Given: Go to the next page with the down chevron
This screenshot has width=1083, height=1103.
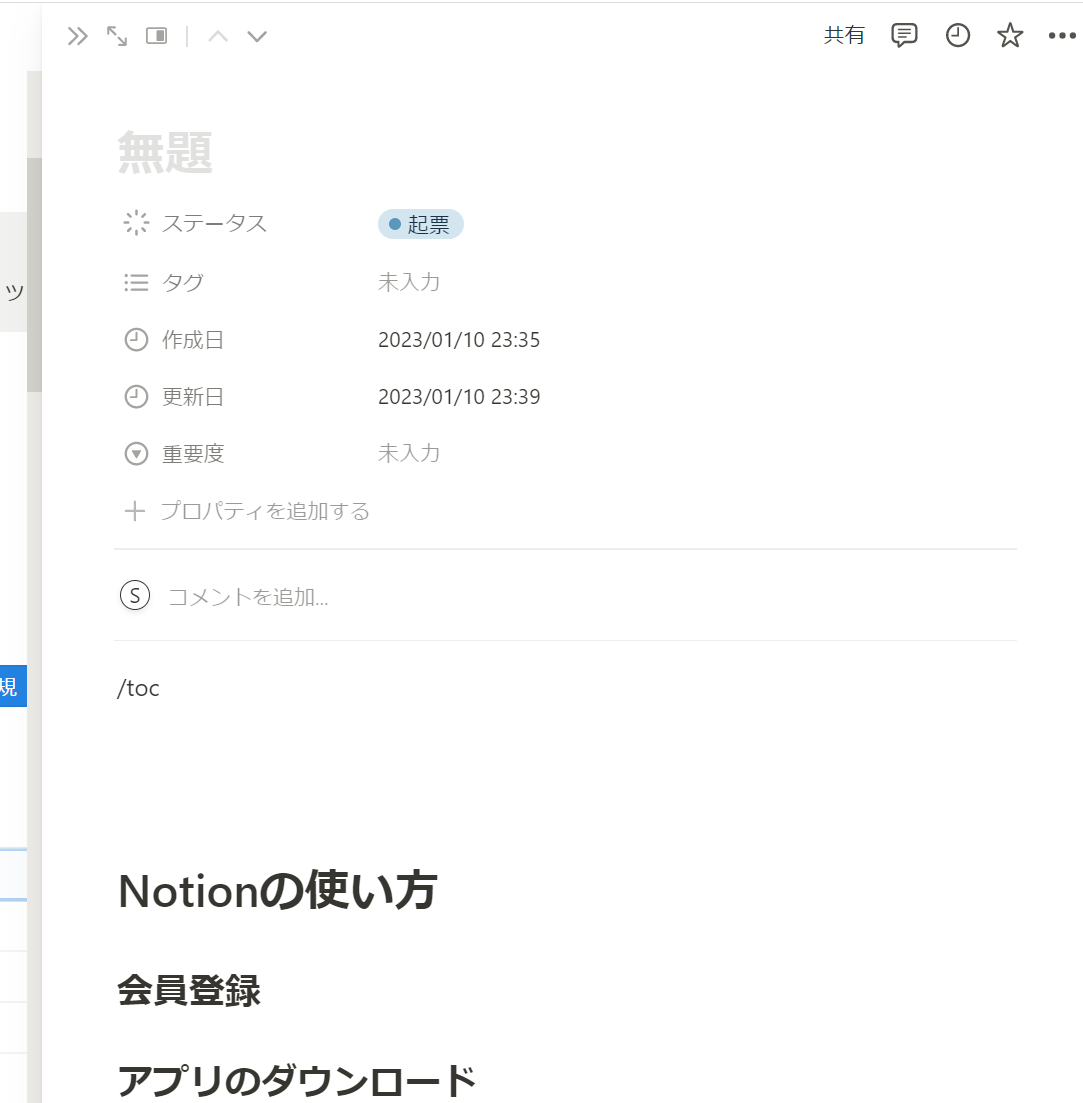Looking at the screenshot, I should (x=257, y=36).
